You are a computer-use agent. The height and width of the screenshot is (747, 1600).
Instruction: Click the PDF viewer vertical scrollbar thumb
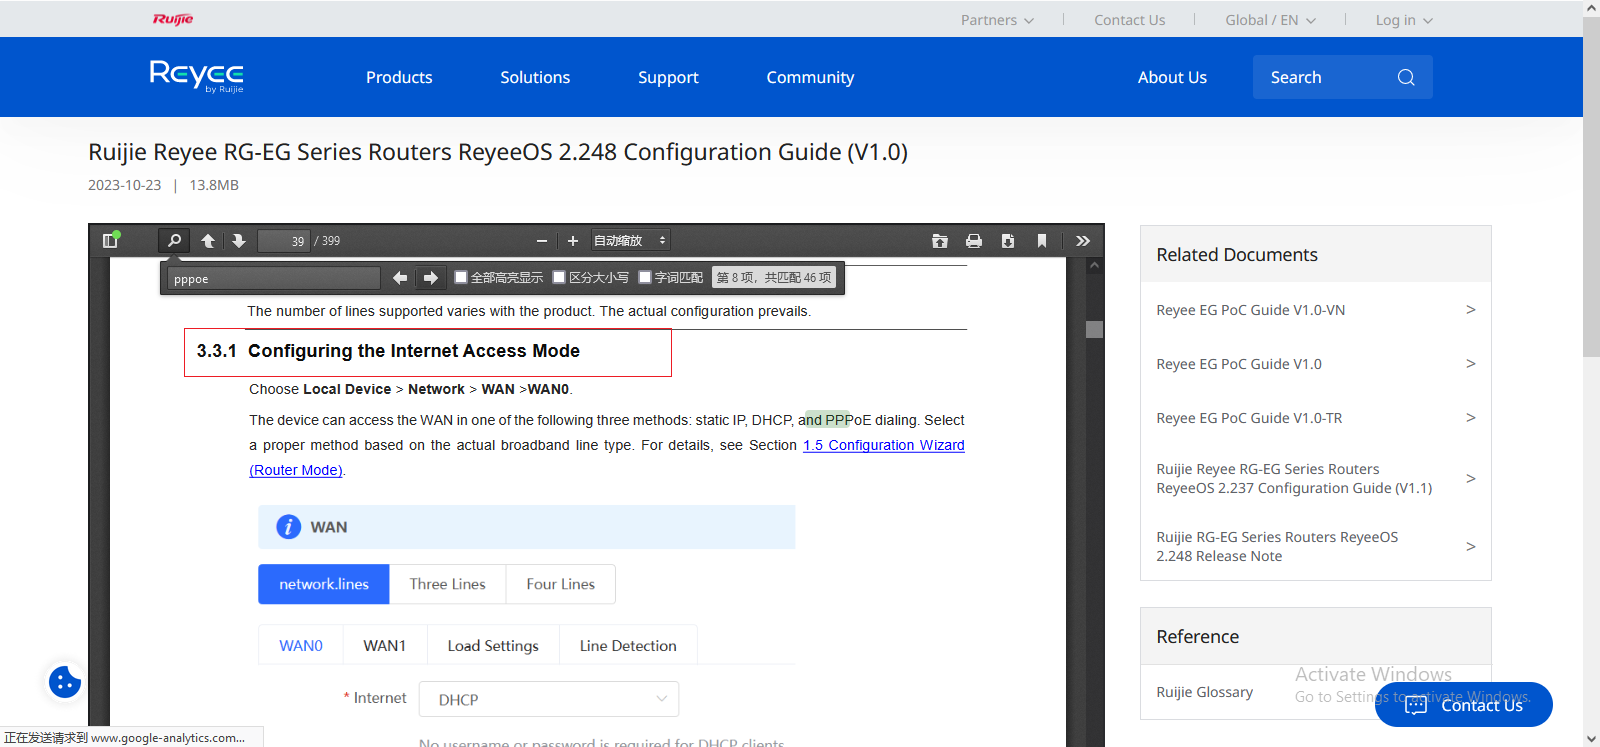point(1095,330)
